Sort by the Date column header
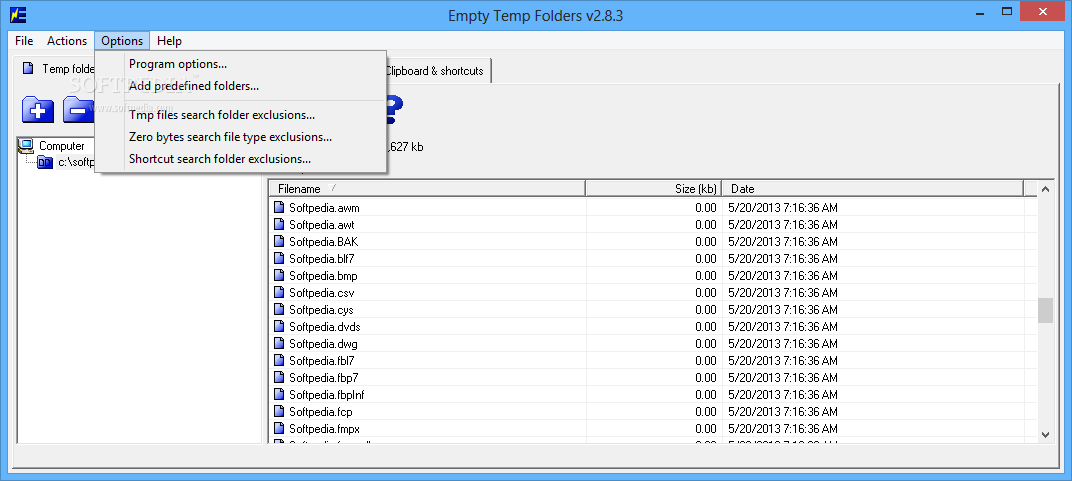The width and height of the screenshot is (1072, 481). click(873, 189)
